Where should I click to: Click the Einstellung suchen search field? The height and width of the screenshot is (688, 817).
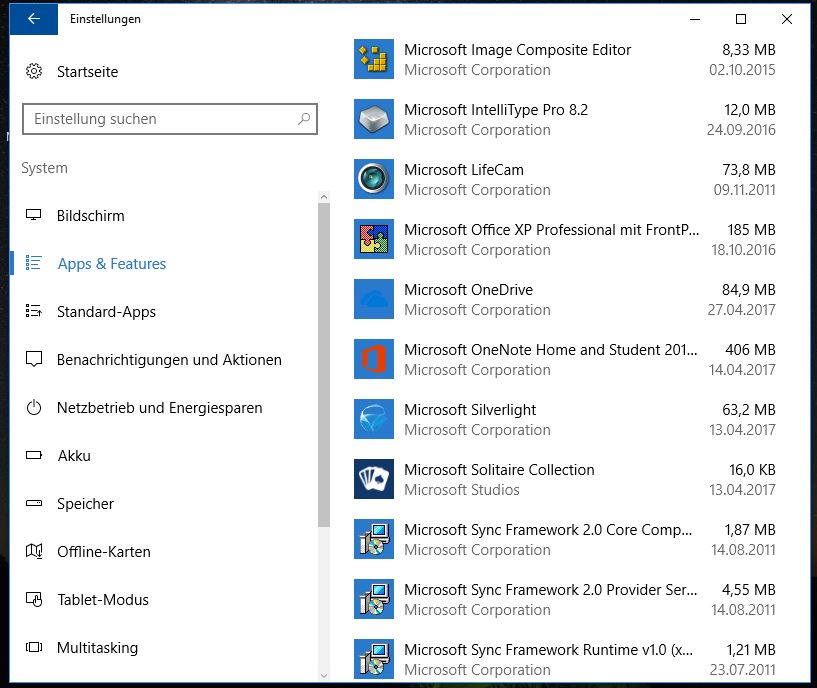click(160, 119)
